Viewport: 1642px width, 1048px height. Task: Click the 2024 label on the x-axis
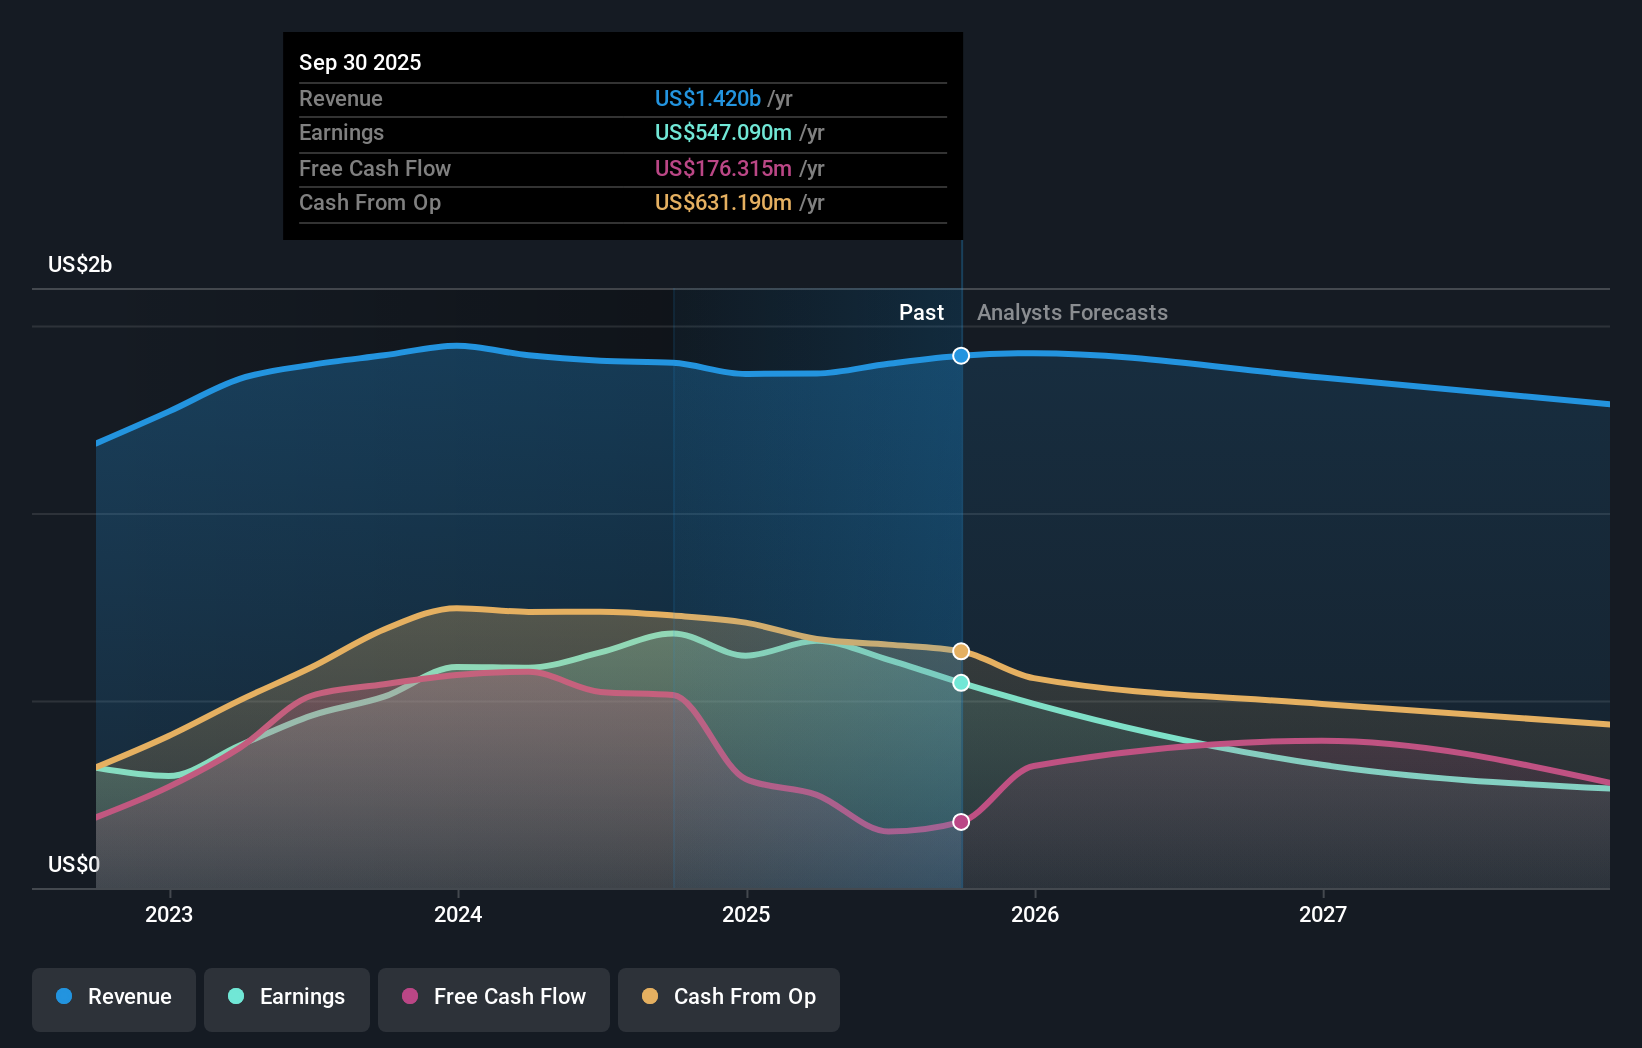click(x=457, y=913)
